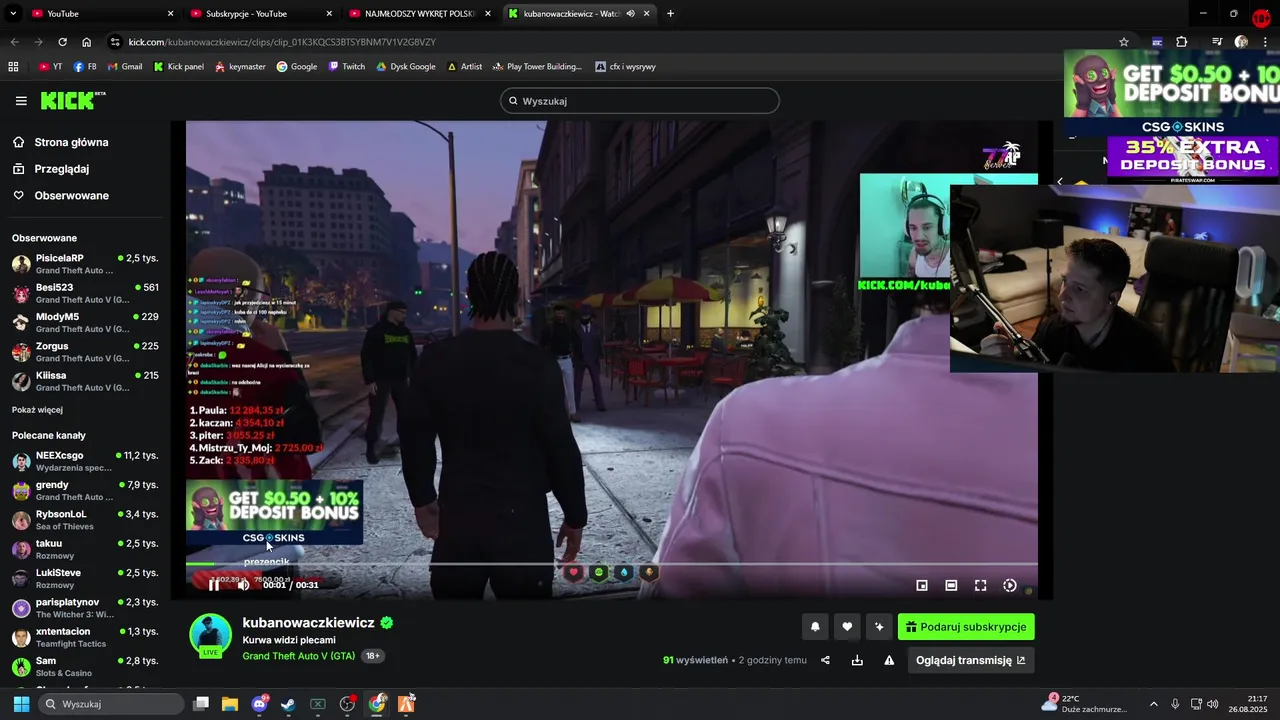Toggle theater mode on player
The height and width of the screenshot is (720, 1280).
[x=951, y=586]
